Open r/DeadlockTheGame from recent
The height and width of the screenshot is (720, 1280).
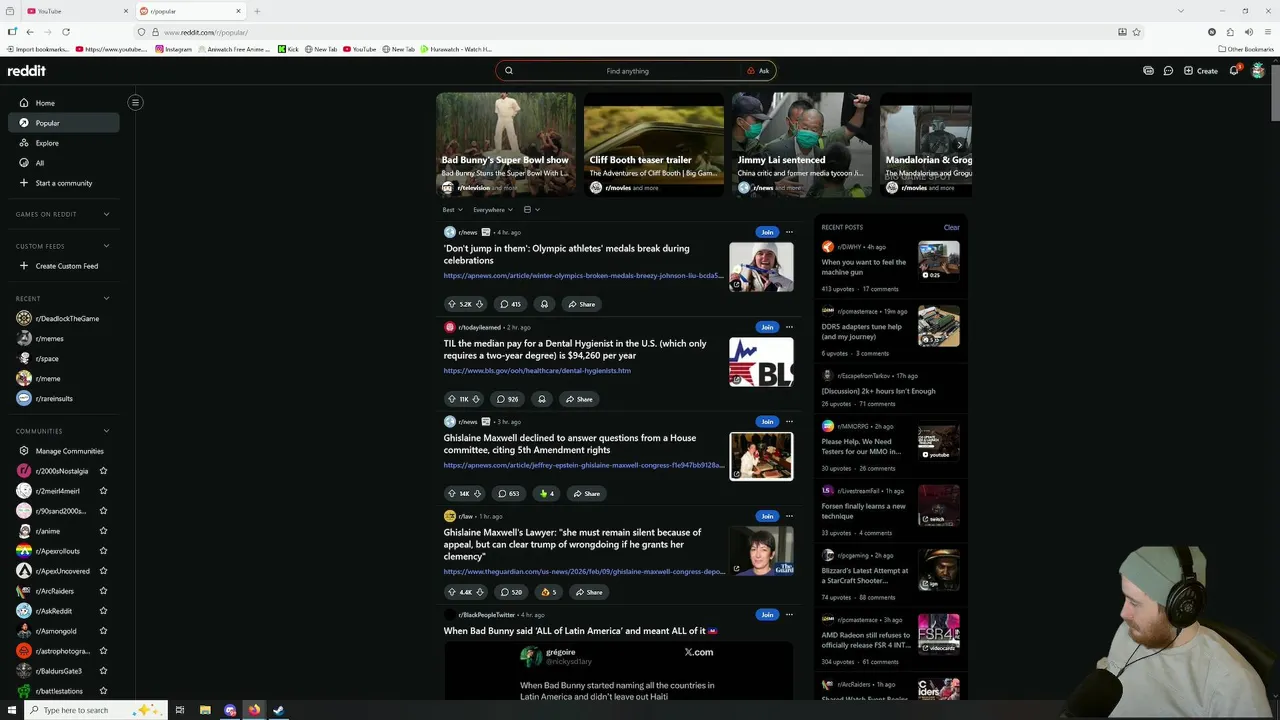pos(63,318)
